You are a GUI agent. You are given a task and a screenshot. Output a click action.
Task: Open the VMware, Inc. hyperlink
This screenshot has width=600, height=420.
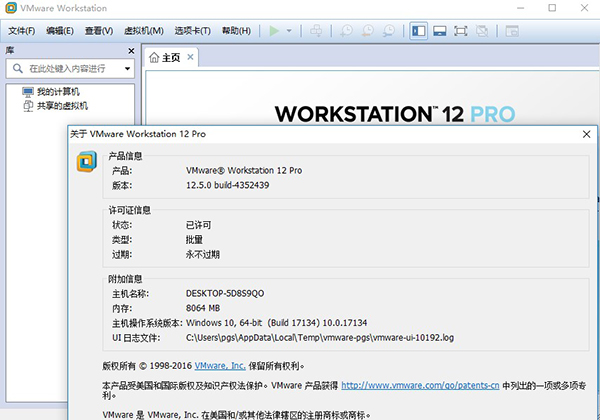click(x=221, y=366)
